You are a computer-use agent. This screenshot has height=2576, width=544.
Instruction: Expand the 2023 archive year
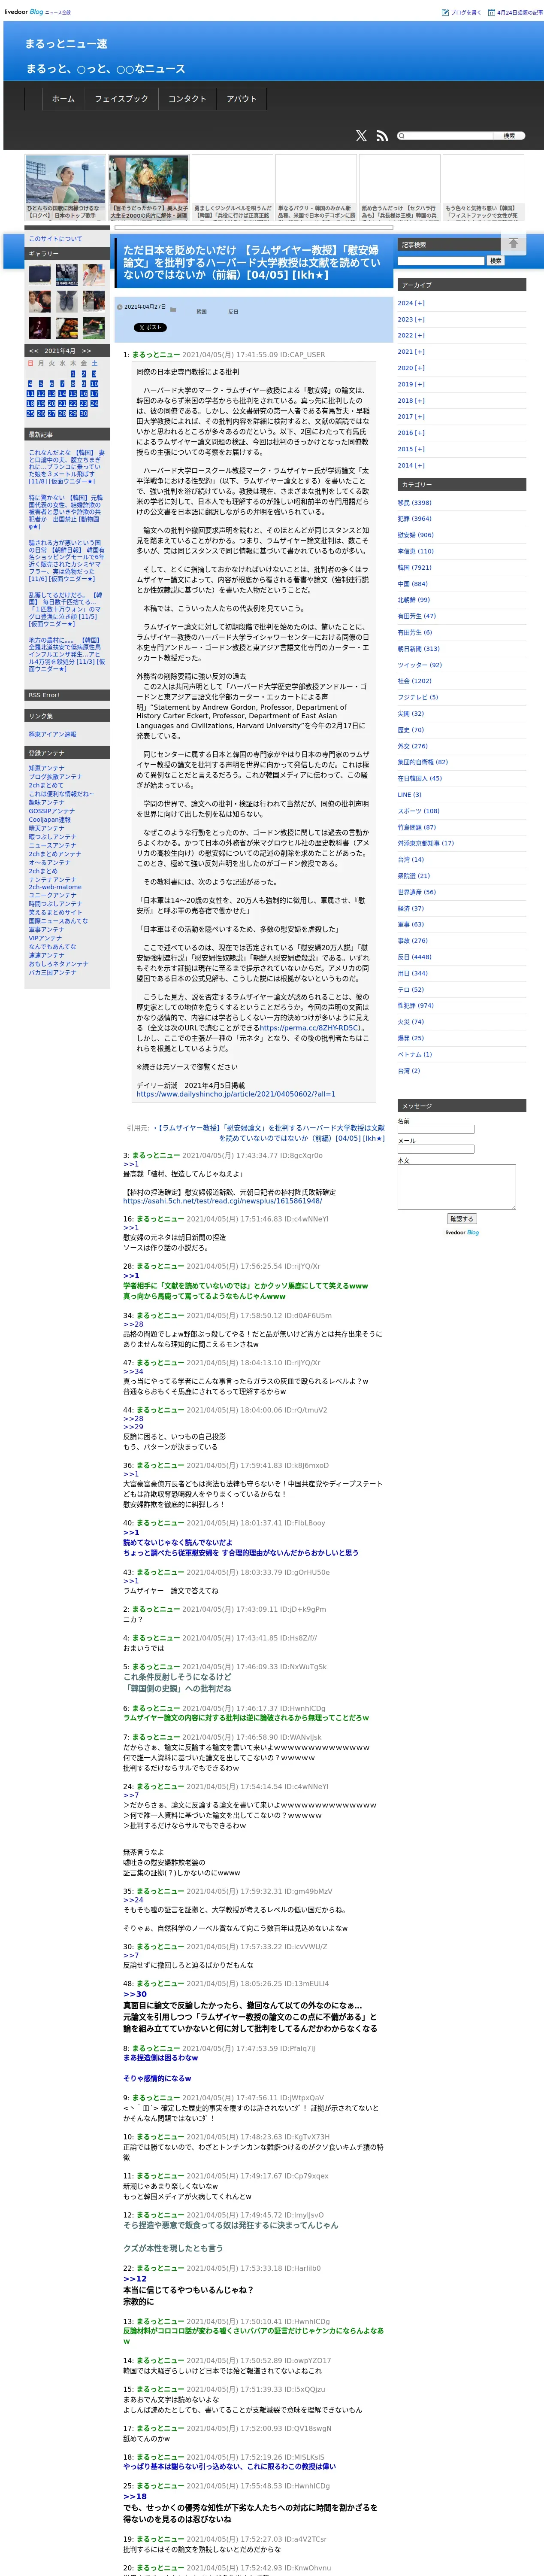tap(411, 319)
